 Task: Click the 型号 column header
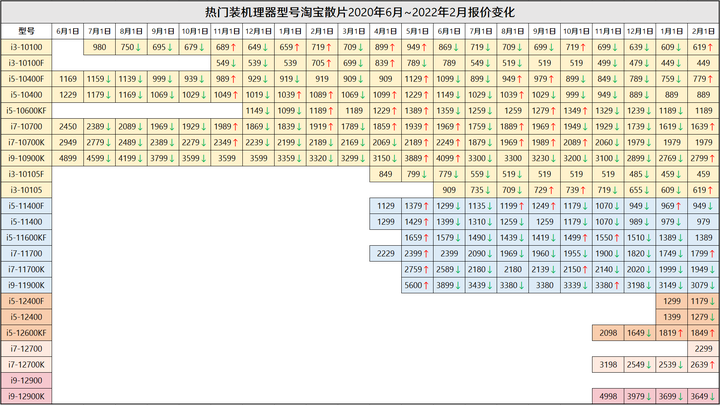click(26, 31)
